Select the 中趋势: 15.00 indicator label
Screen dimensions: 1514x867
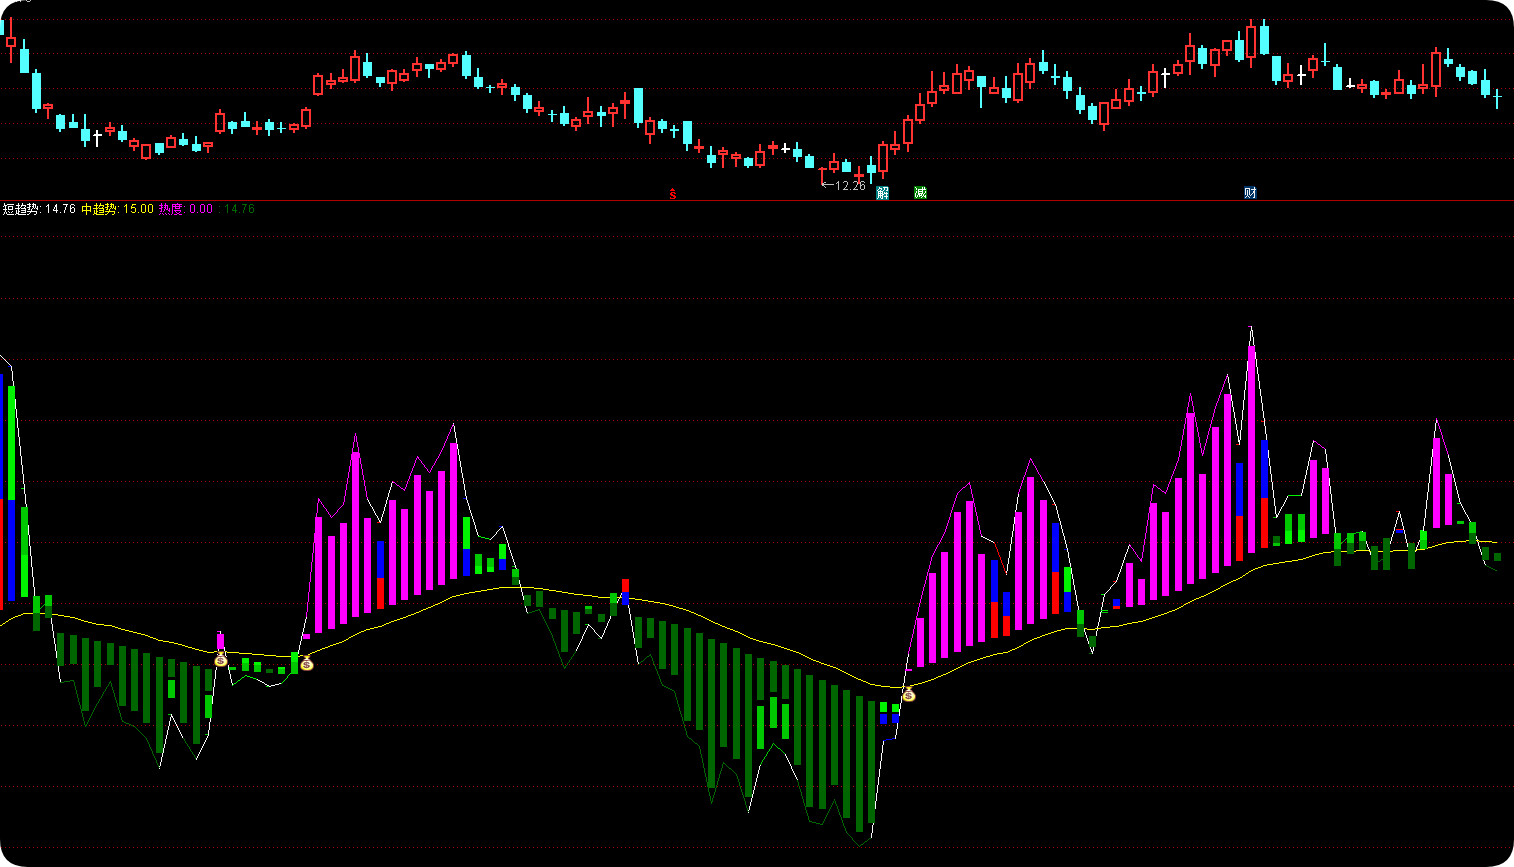click(x=118, y=209)
